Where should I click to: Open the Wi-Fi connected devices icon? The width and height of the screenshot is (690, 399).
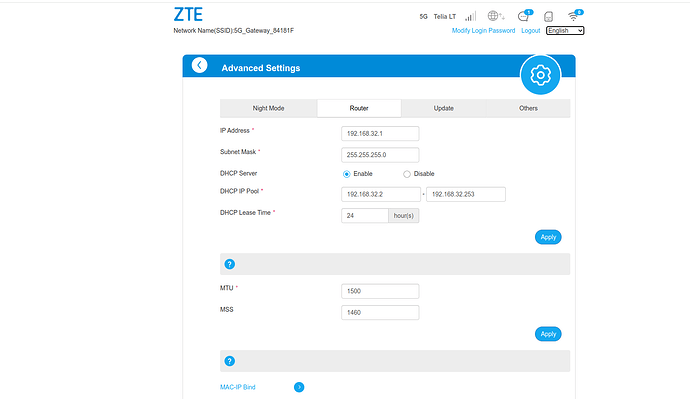click(574, 16)
